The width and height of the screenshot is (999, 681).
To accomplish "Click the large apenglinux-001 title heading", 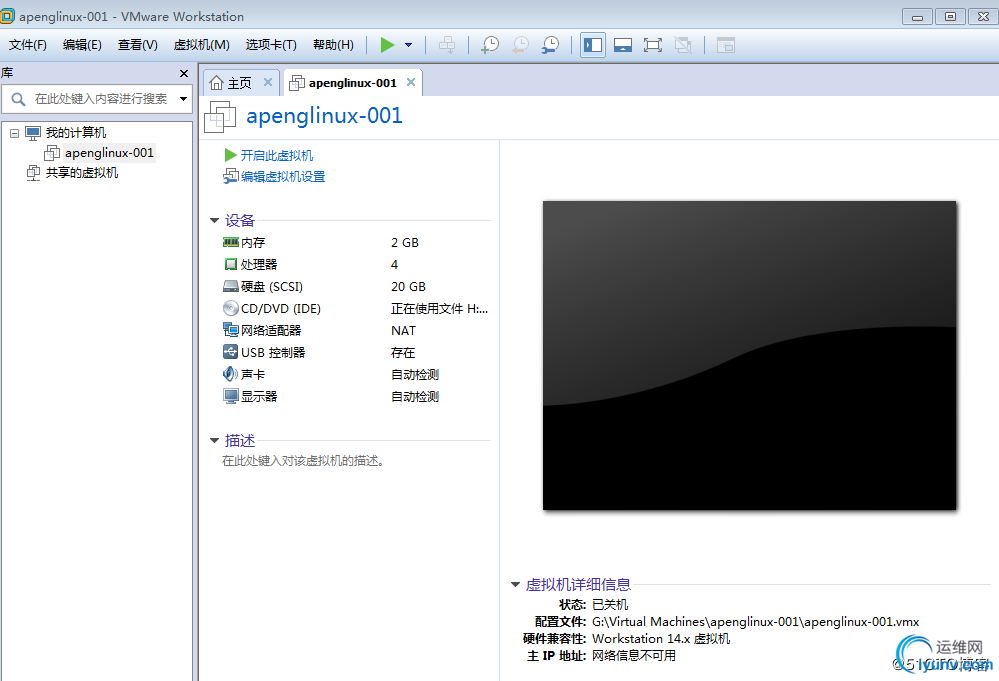I will [x=324, y=116].
